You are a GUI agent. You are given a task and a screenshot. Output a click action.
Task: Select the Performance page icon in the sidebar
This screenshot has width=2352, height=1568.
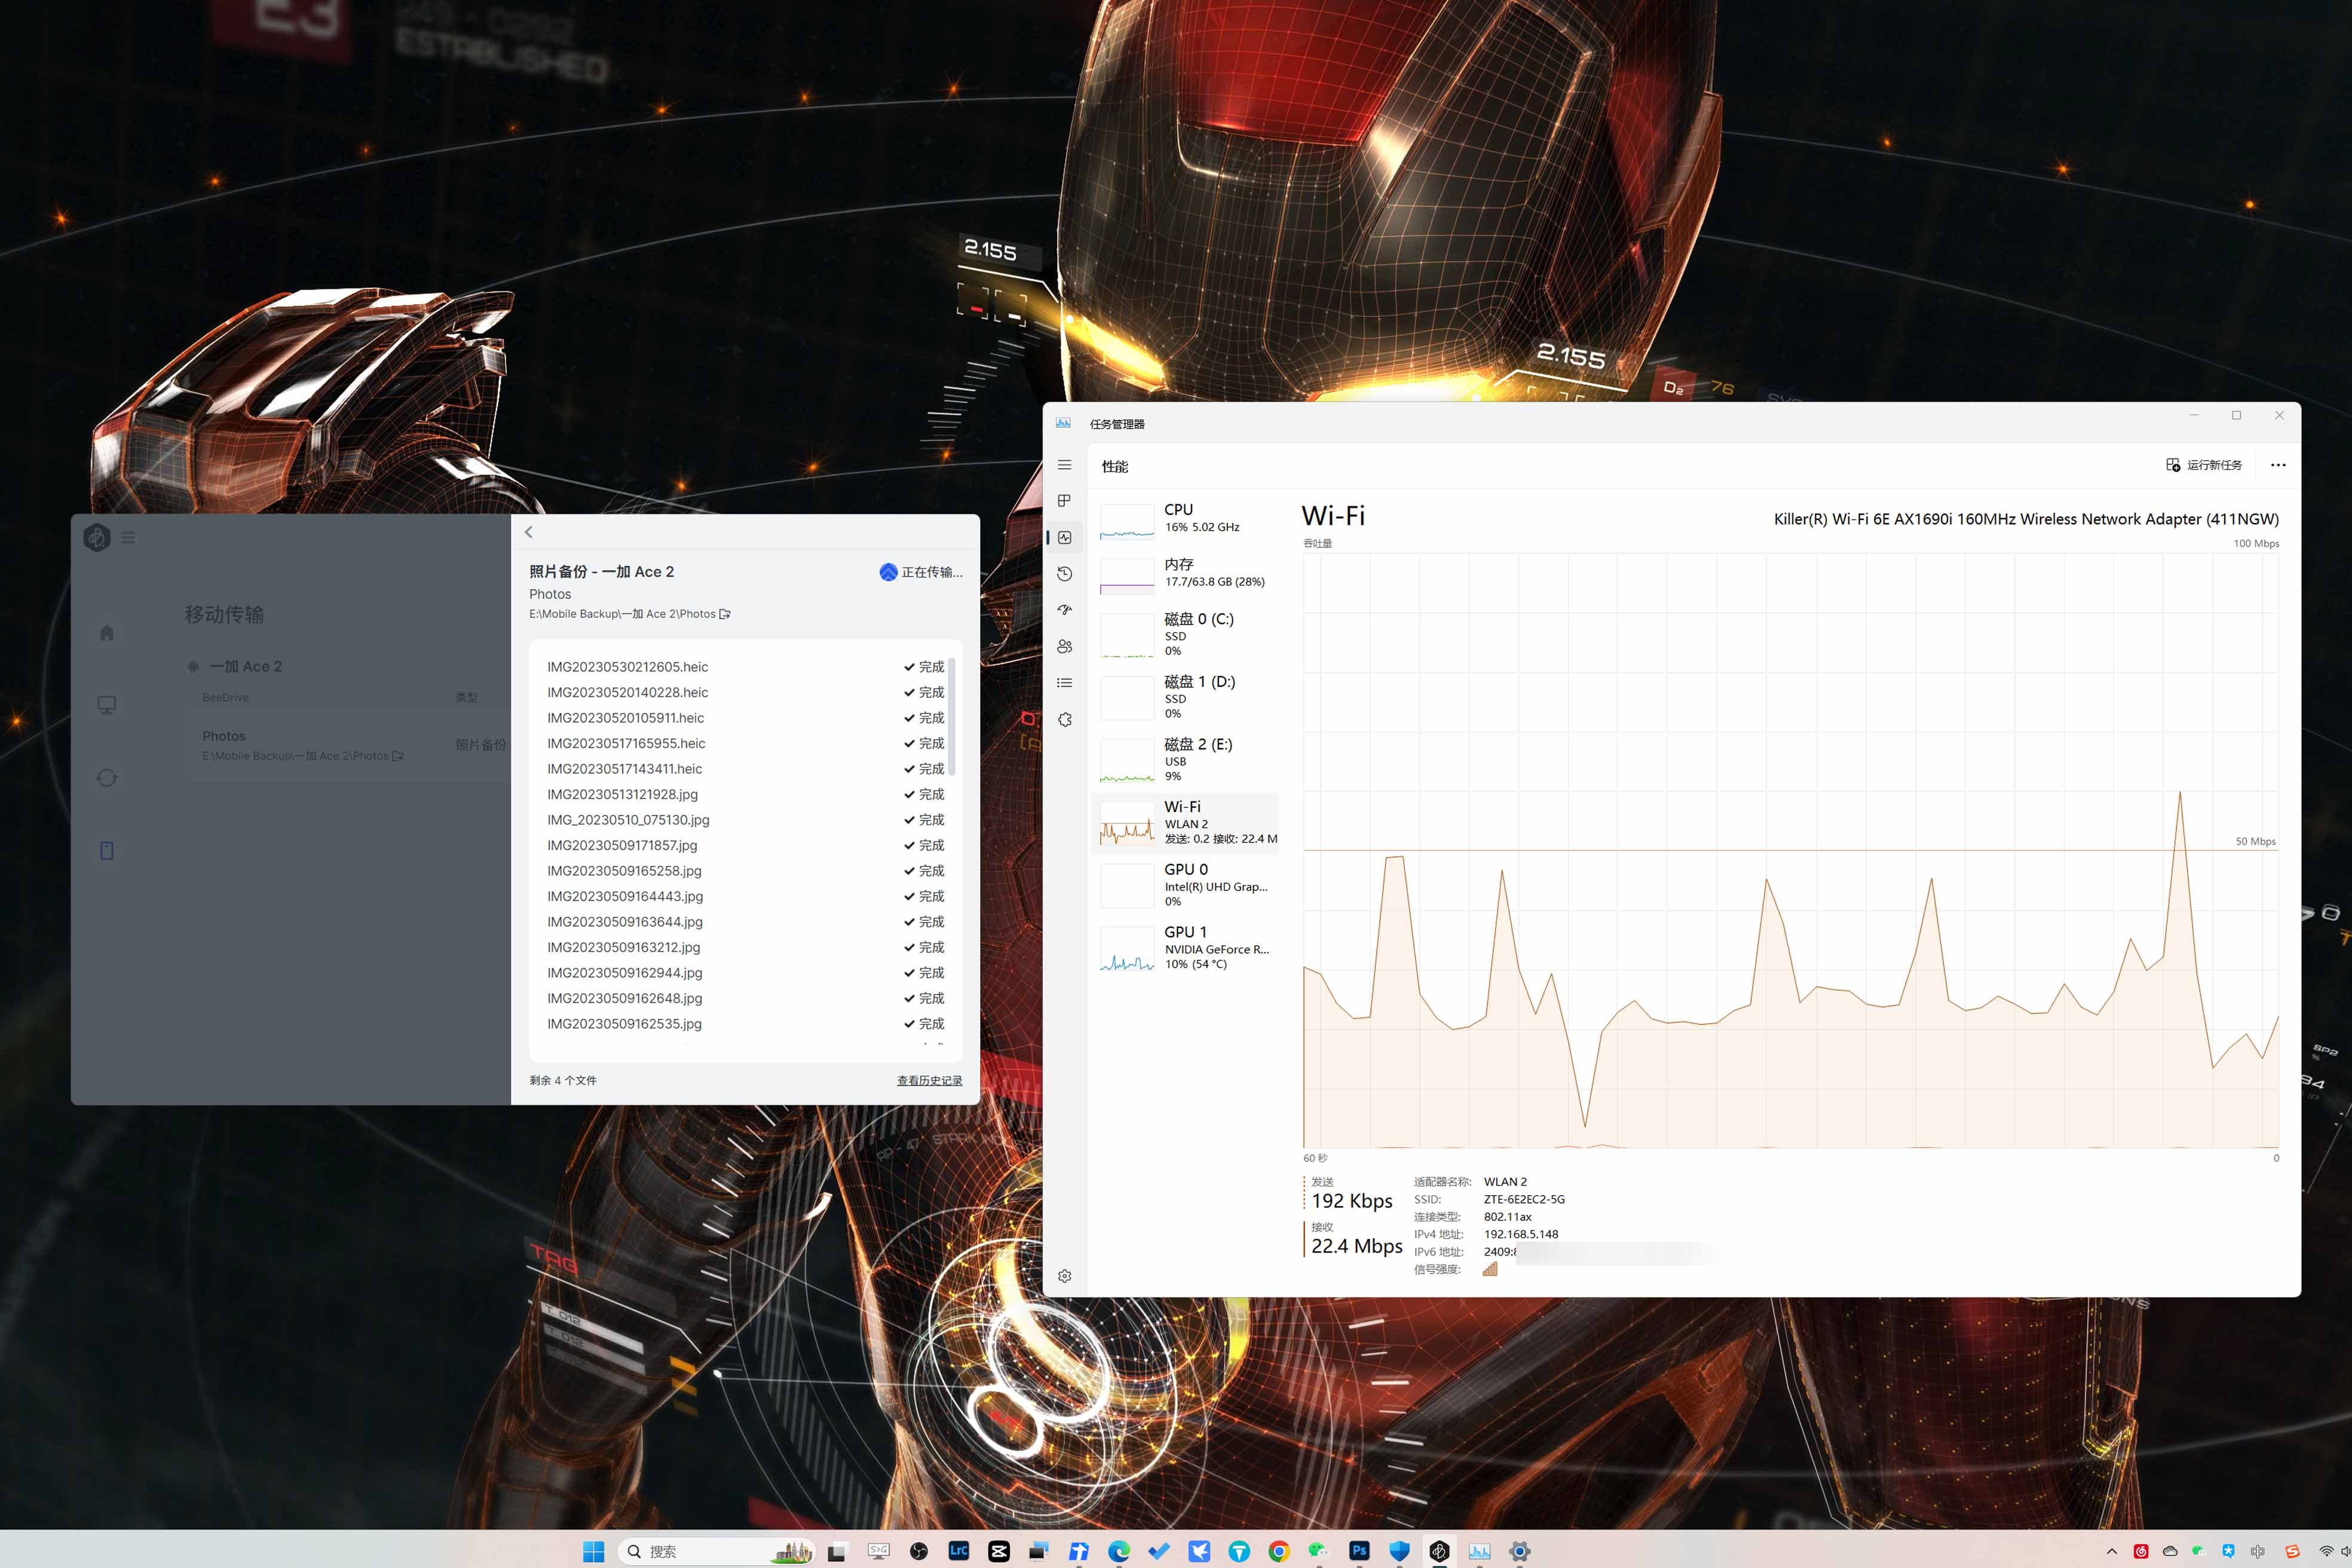1064,537
